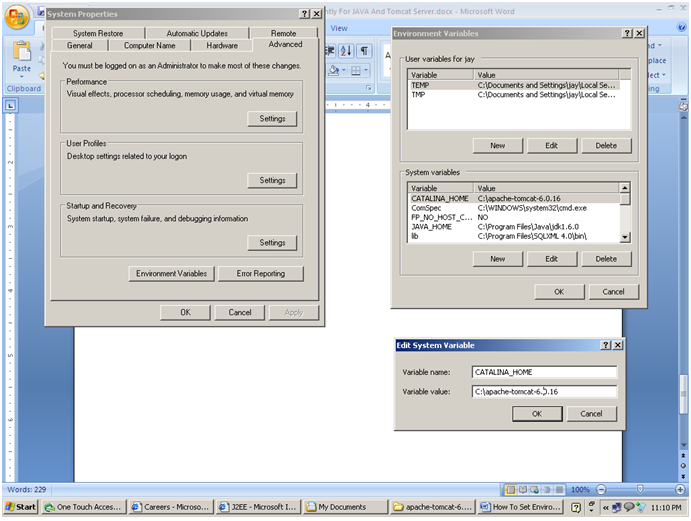Open Startup and Recovery Settings button
The height and width of the screenshot is (521, 691).
pos(272,242)
